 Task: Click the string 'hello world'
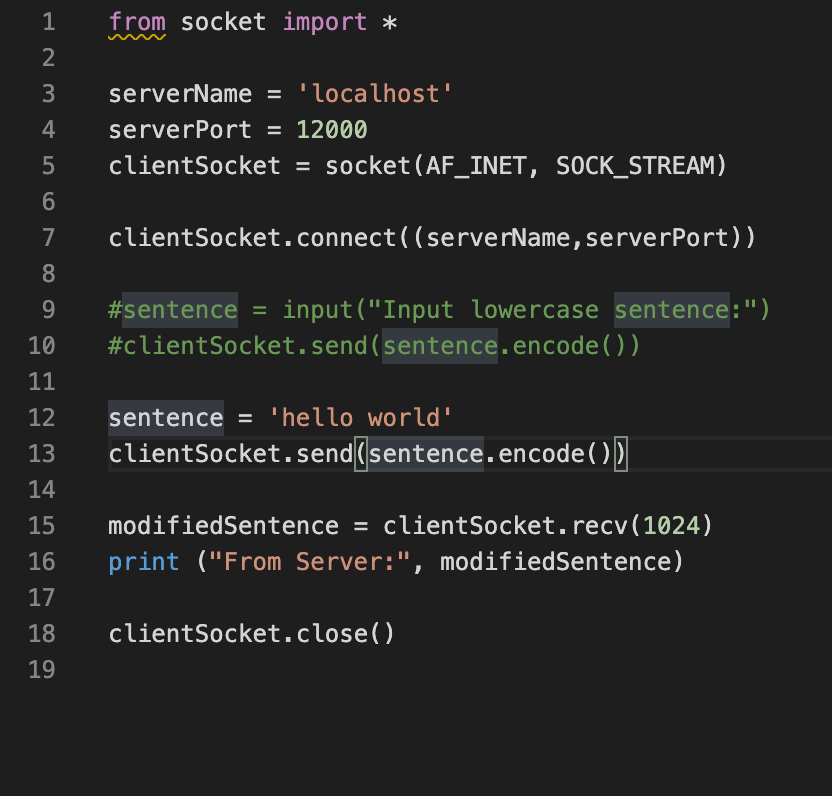point(362,417)
